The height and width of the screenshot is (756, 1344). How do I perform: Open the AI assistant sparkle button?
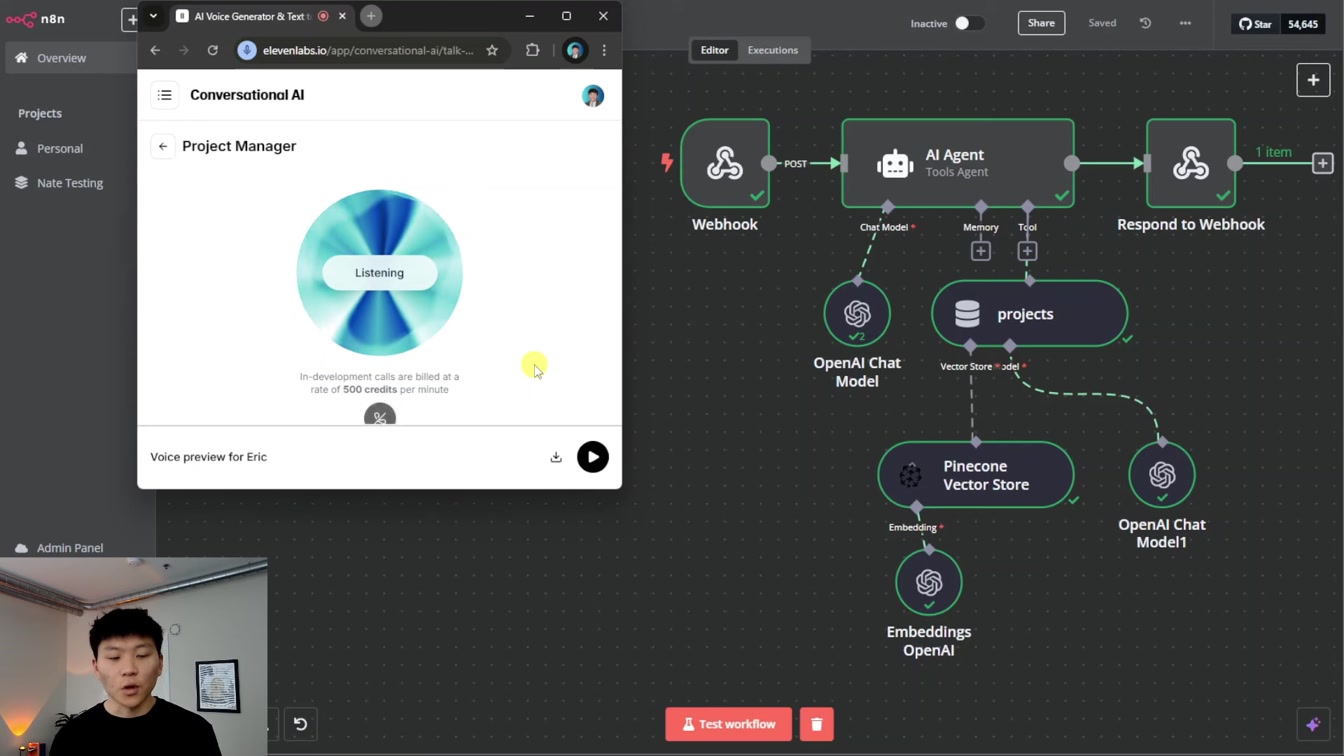[1313, 724]
